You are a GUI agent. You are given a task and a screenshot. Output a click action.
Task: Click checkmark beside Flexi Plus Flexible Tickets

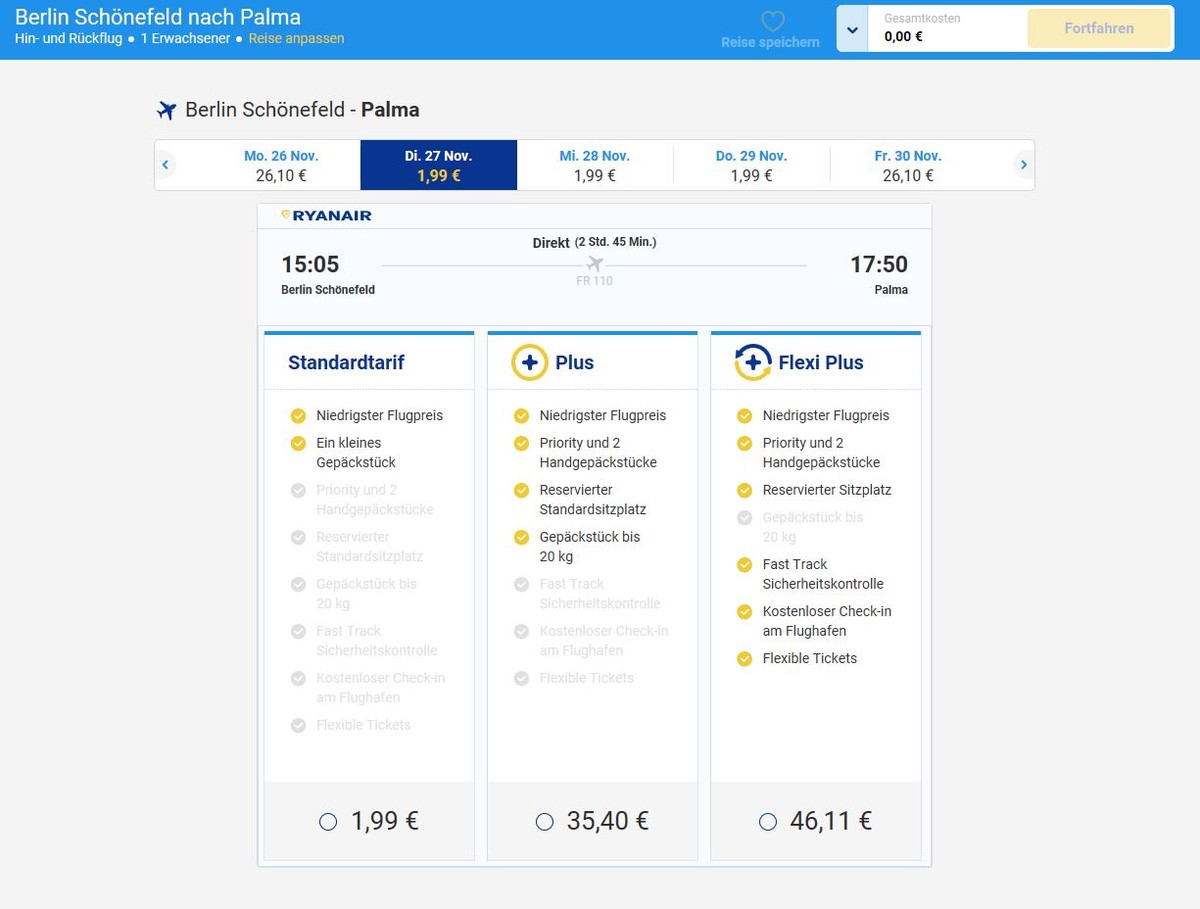pos(744,658)
